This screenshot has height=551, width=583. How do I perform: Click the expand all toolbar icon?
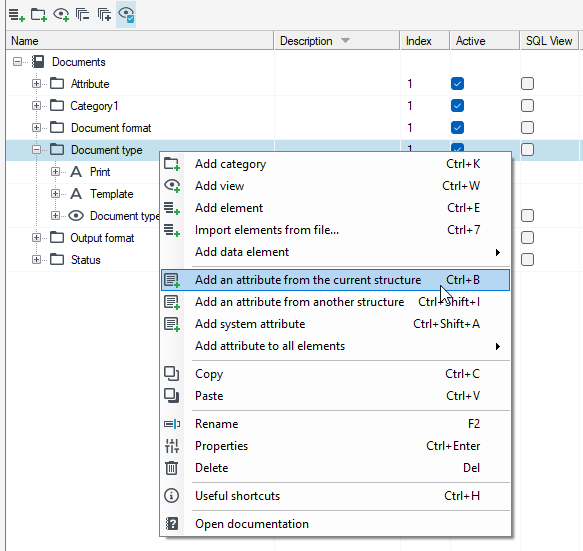coord(104,15)
